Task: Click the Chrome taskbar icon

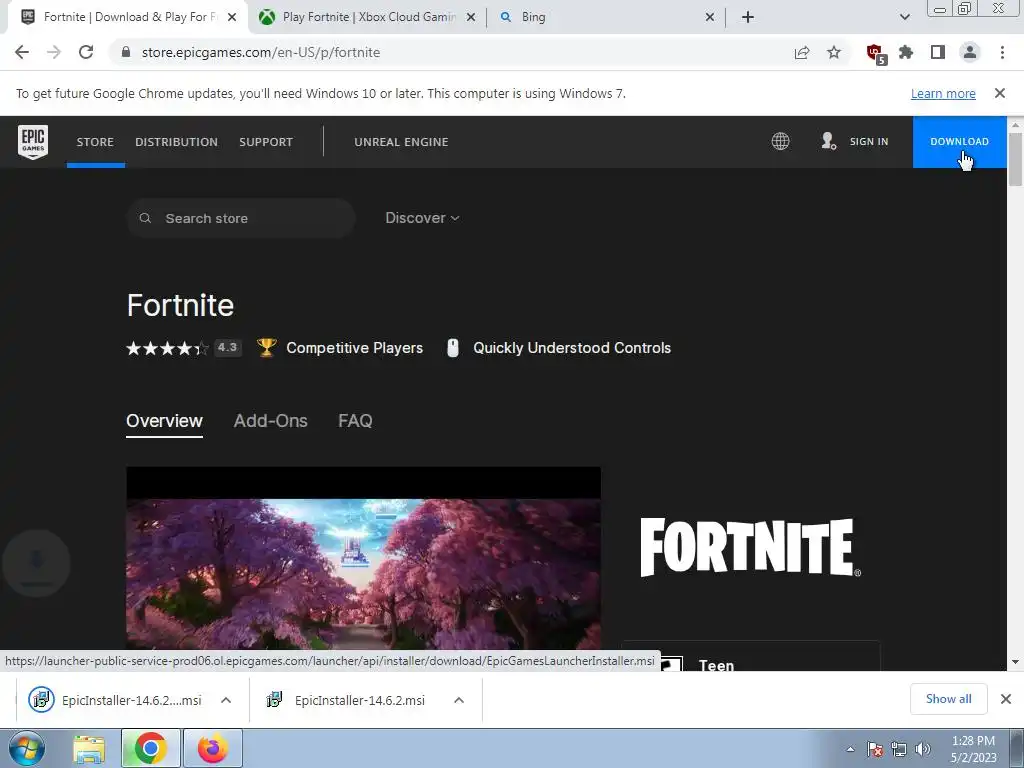Action: [x=150, y=748]
